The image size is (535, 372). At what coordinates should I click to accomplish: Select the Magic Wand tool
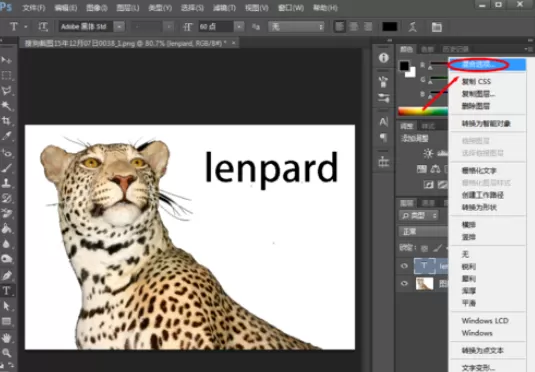tap(6, 105)
